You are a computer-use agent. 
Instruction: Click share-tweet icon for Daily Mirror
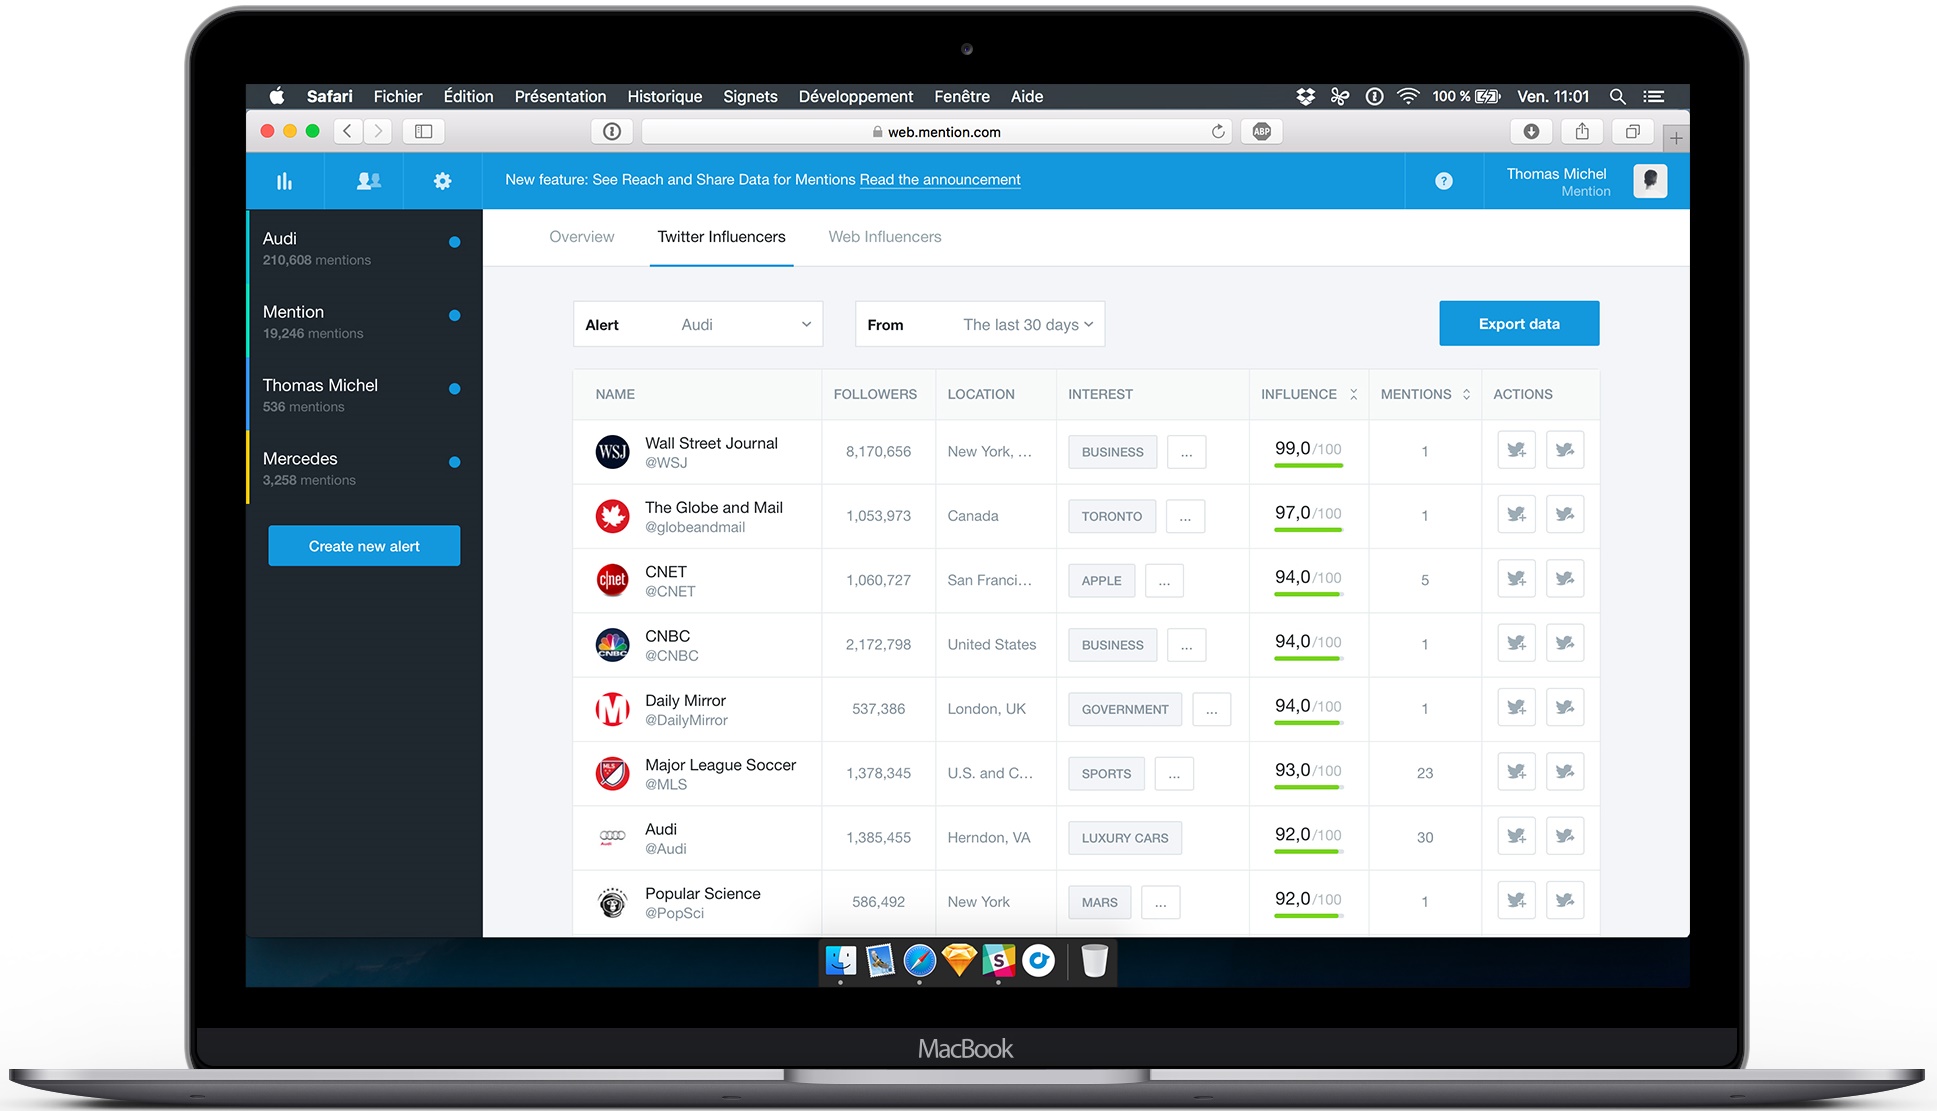(1565, 708)
